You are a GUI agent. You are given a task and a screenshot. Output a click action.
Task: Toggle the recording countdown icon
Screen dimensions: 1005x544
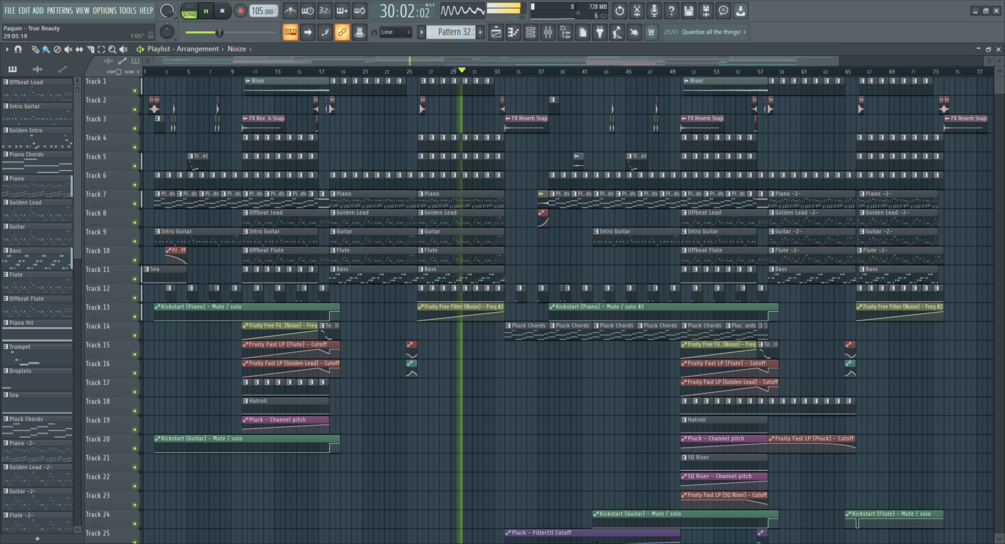click(325, 11)
